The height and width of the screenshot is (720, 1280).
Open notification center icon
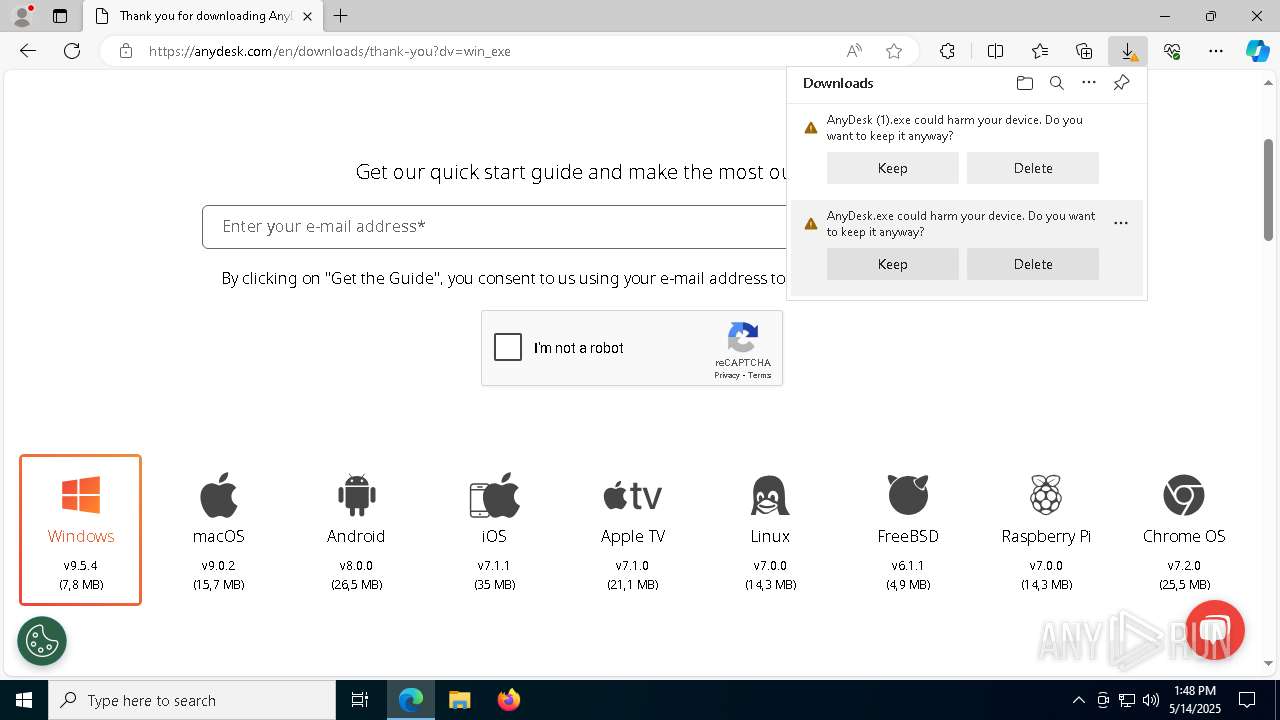pyautogui.click(x=1247, y=700)
